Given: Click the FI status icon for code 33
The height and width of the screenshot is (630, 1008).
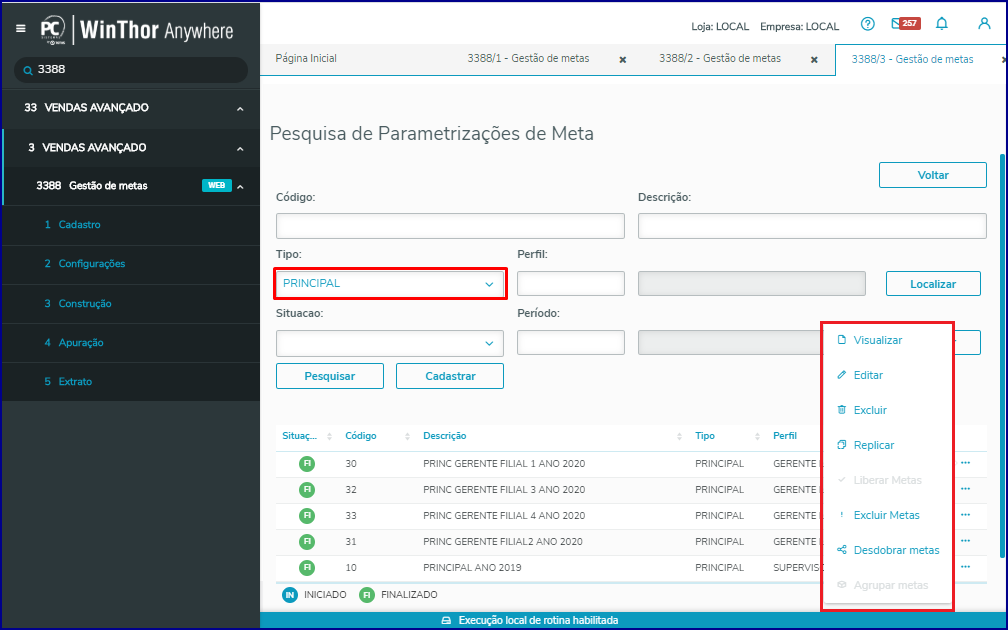Looking at the screenshot, I should click(x=307, y=516).
